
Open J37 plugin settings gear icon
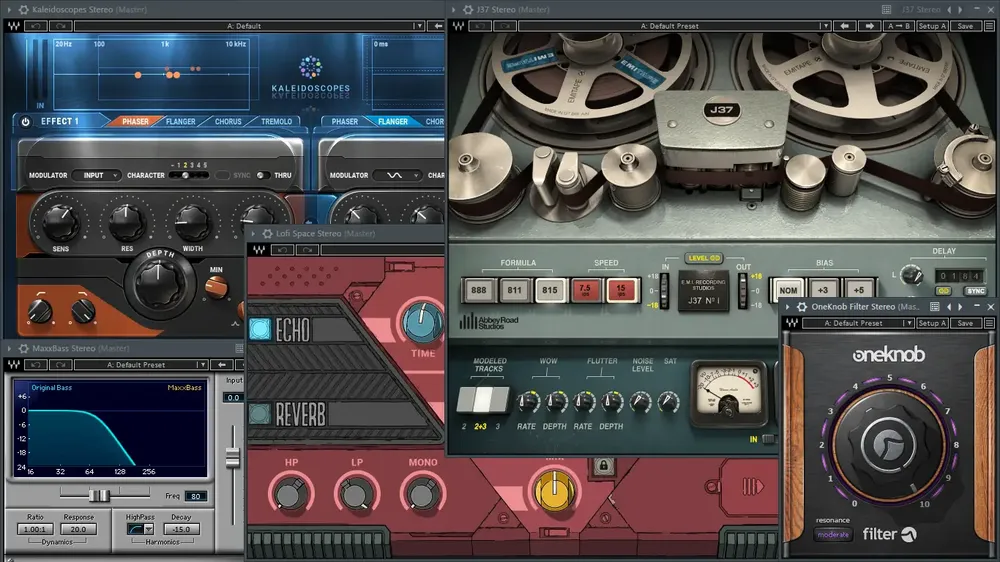click(x=468, y=10)
